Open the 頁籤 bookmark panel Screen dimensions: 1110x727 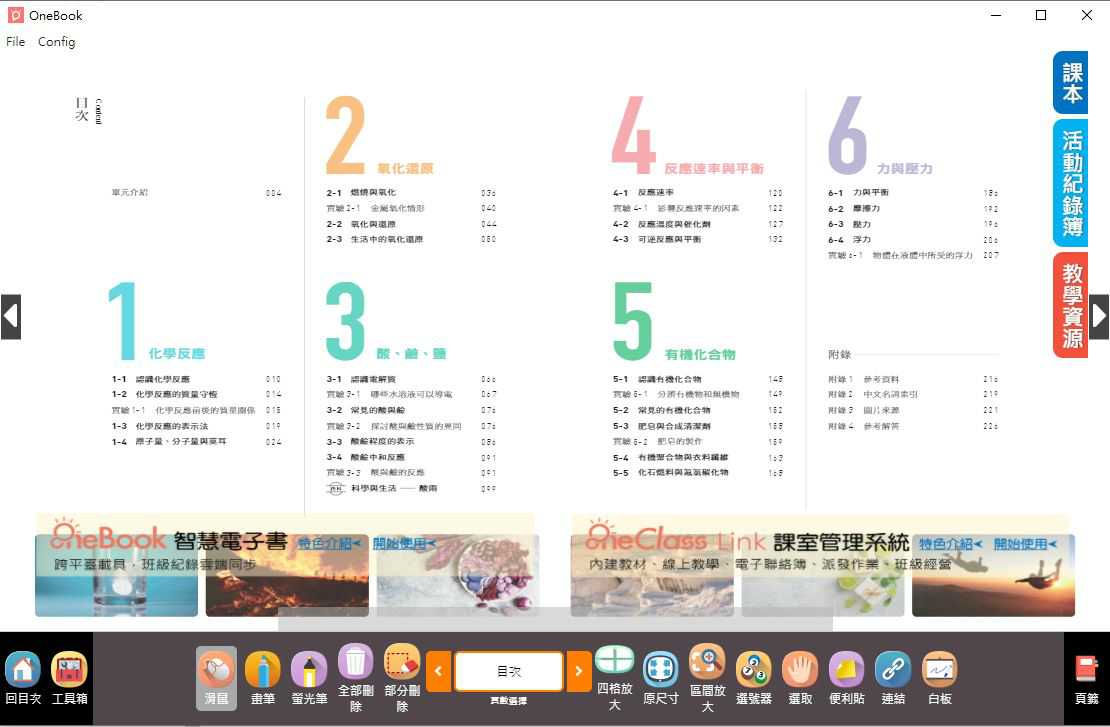1087,678
